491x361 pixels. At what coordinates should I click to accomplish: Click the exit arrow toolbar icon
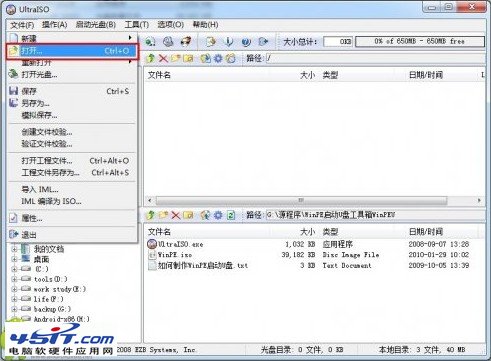pos(263,42)
